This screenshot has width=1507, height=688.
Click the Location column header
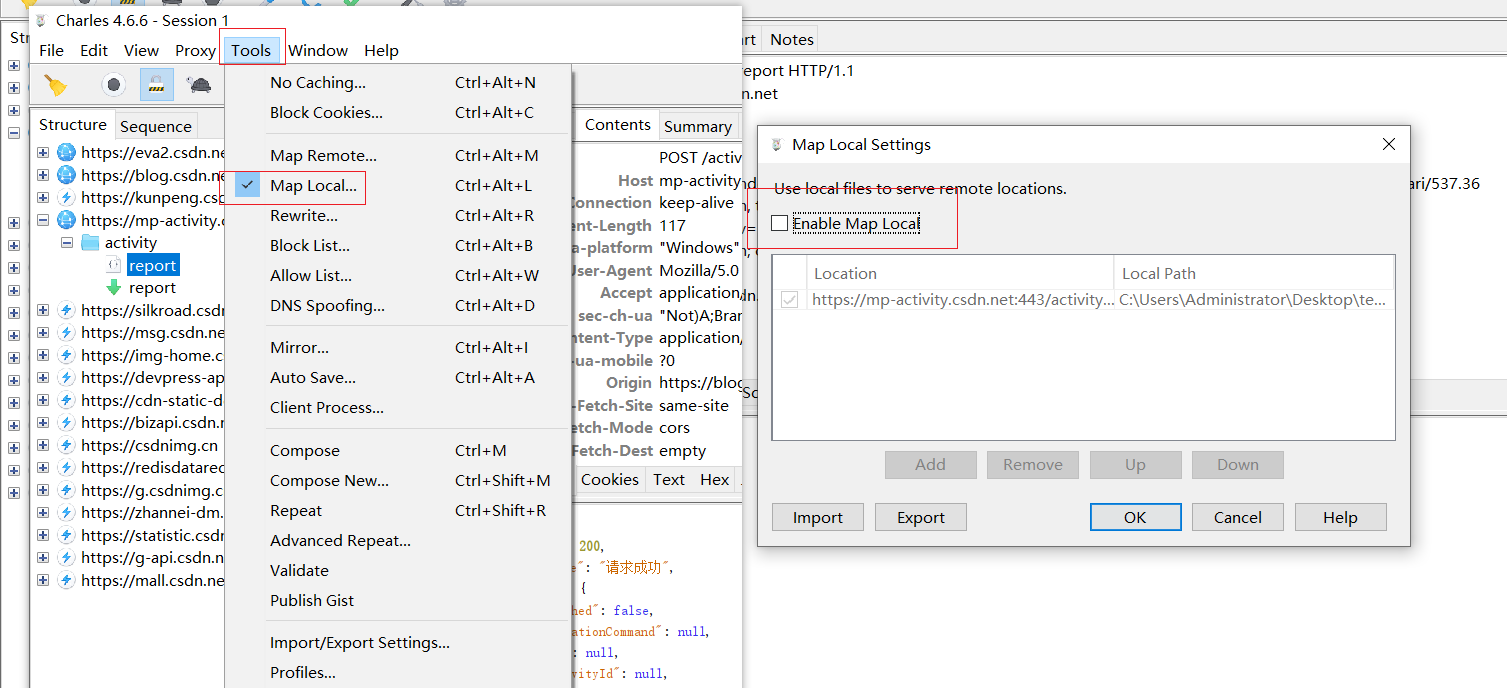(960, 273)
